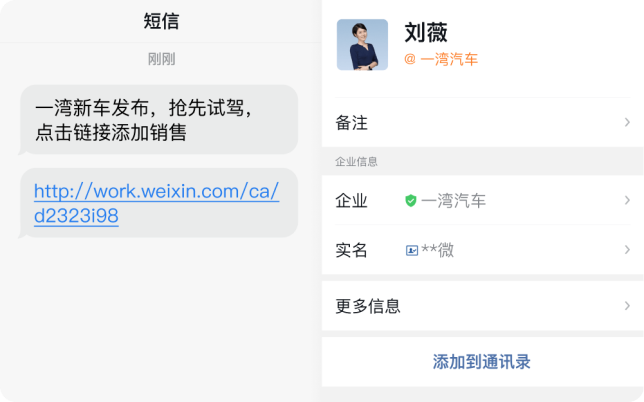Expand the 备注 row chevron
This screenshot has width=644, height=402.
(627, 122)
